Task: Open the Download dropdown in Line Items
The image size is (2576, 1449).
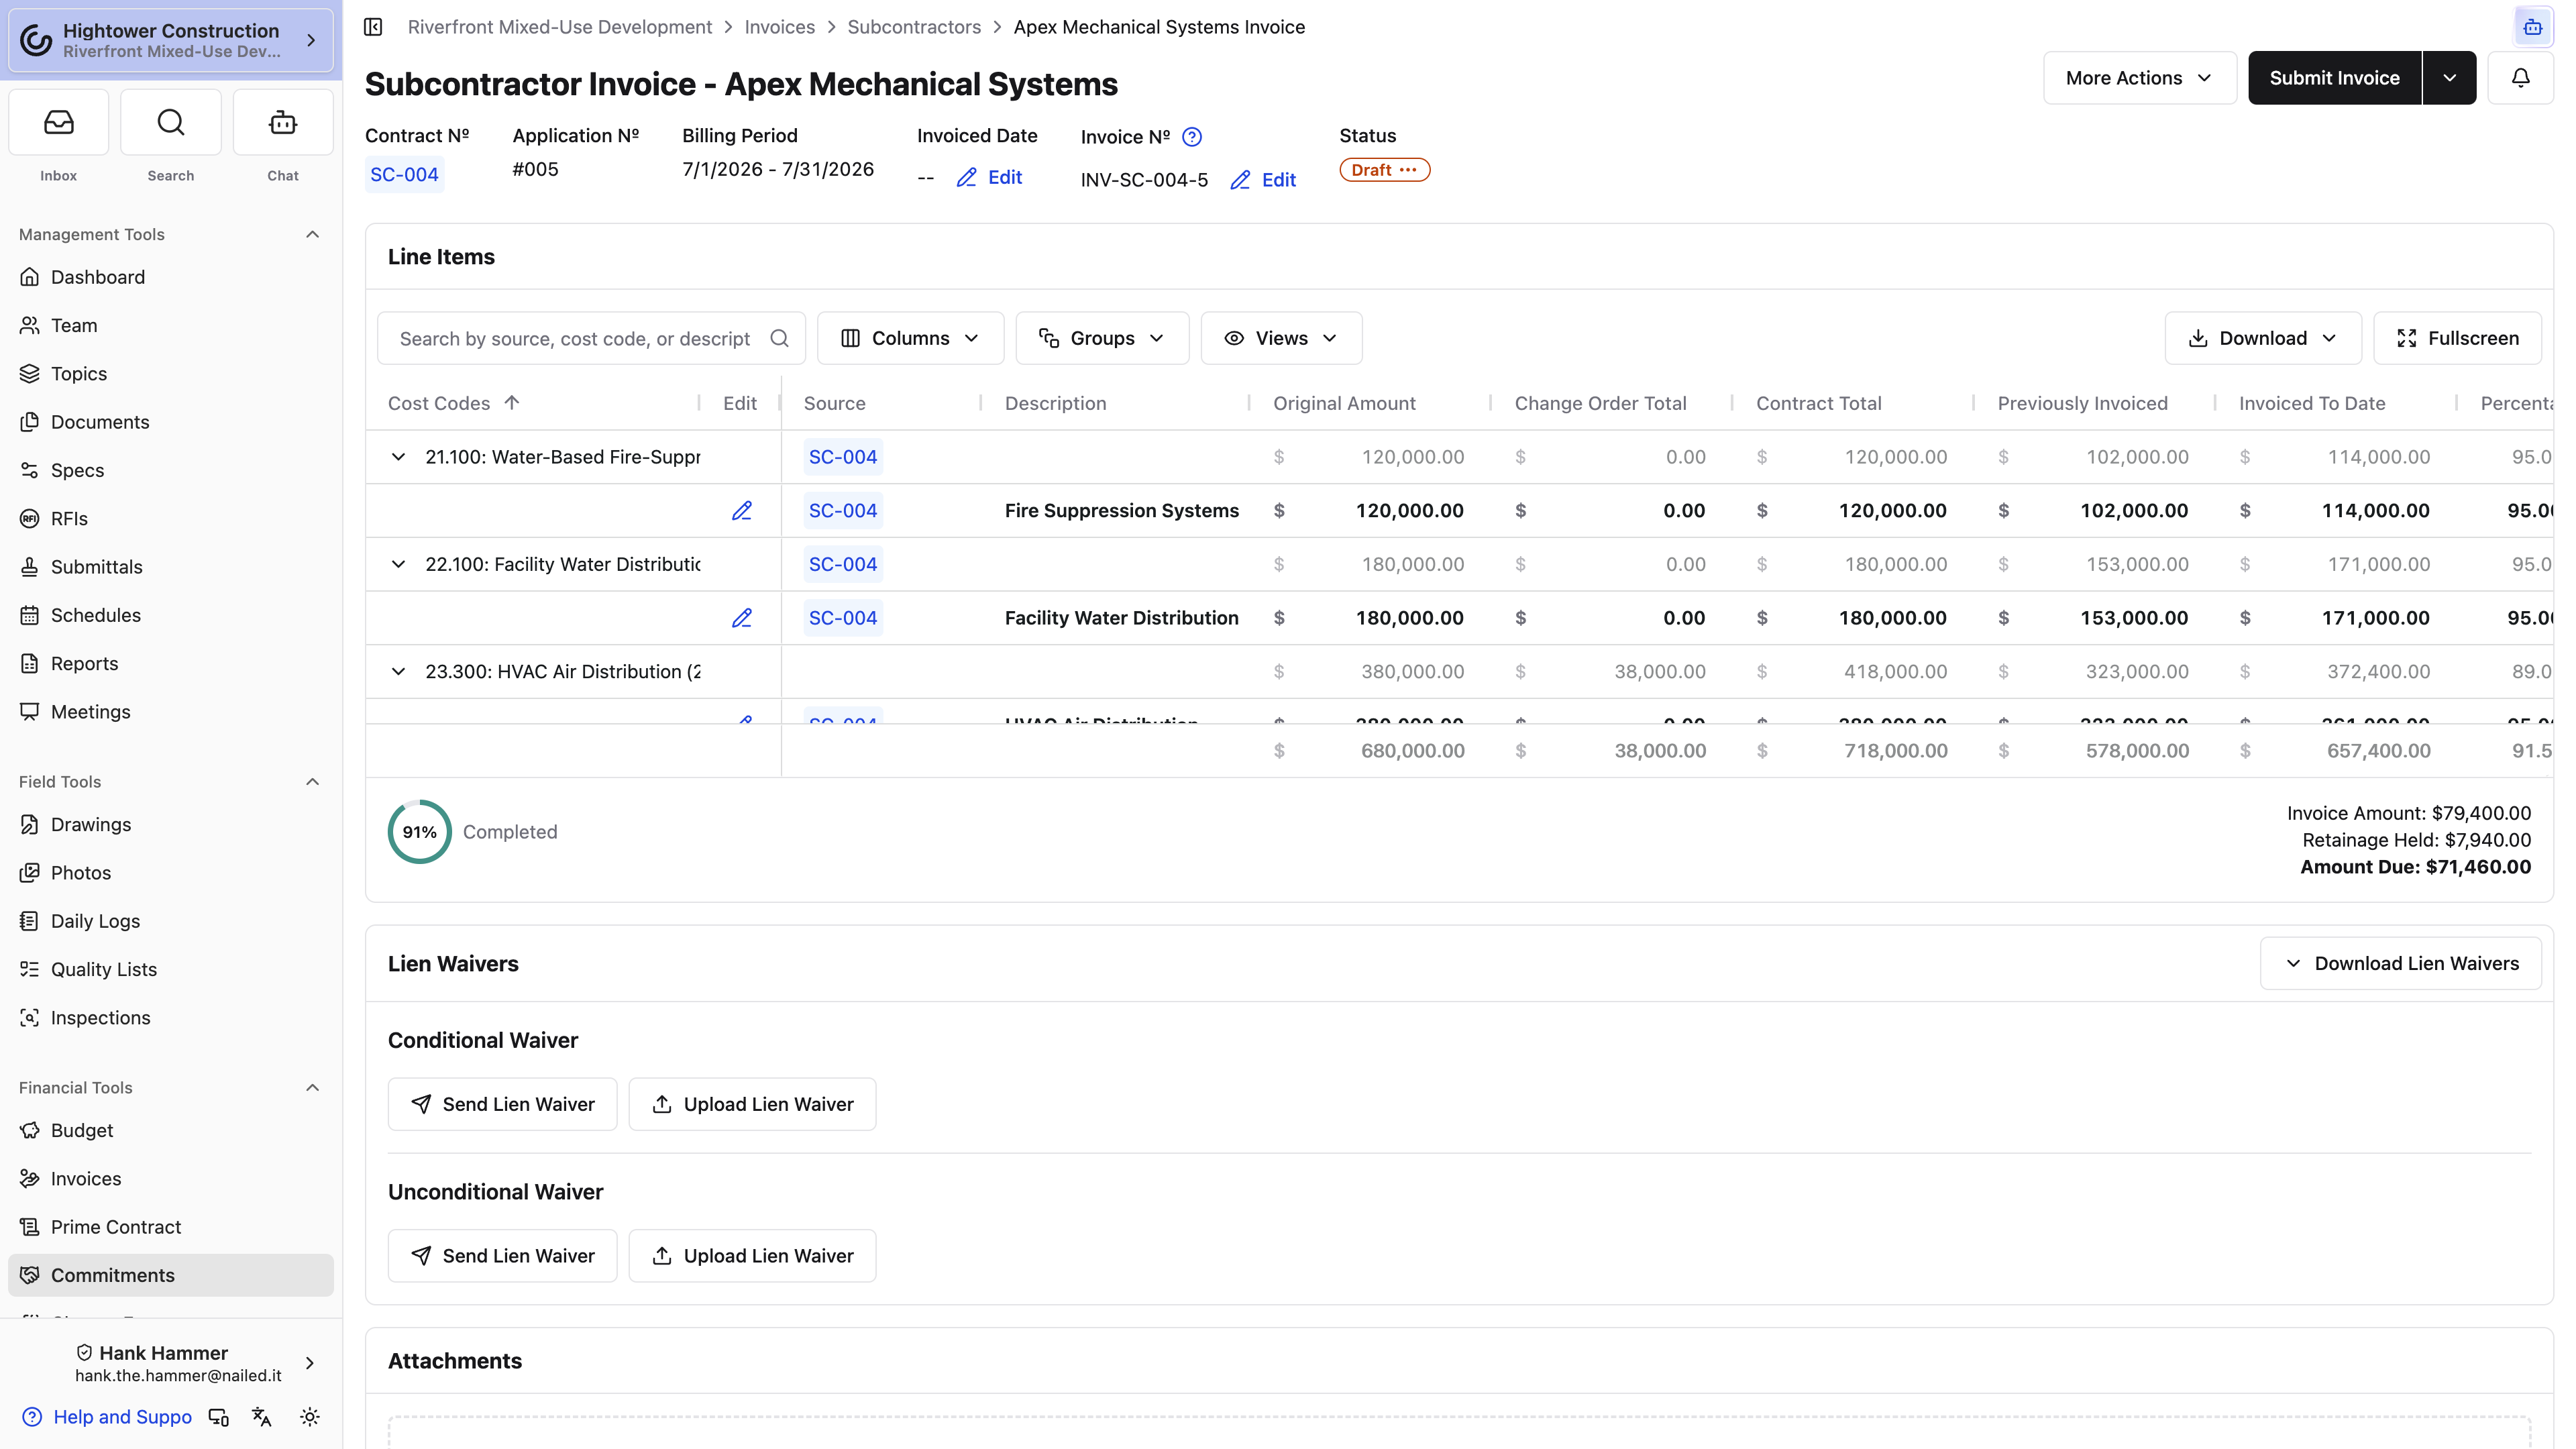Action: coord(2263,339)
